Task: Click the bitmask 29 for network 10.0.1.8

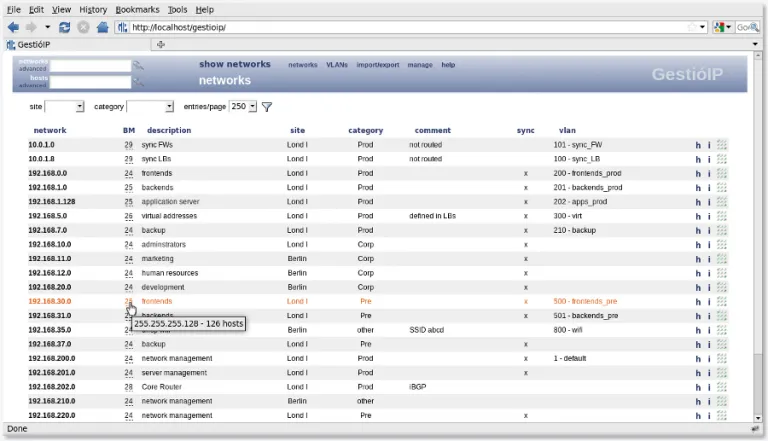Action: point(128,159)
